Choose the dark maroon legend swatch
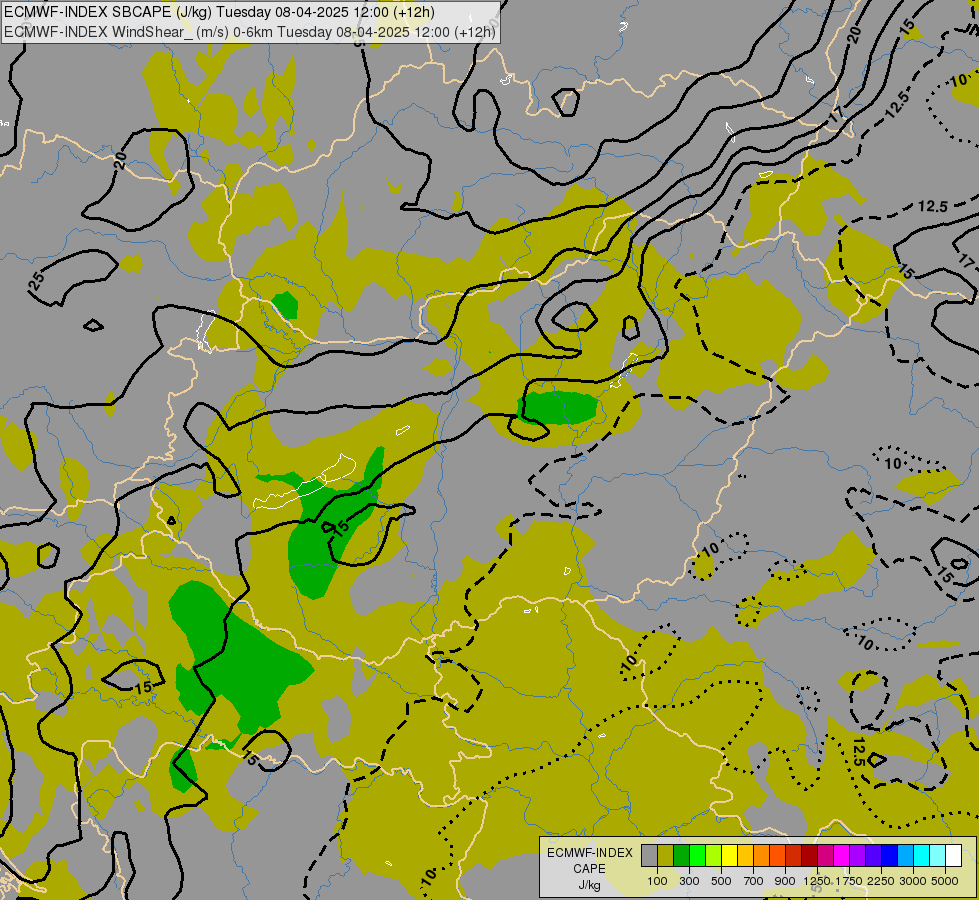979x900 pixels. pos(810,855)
